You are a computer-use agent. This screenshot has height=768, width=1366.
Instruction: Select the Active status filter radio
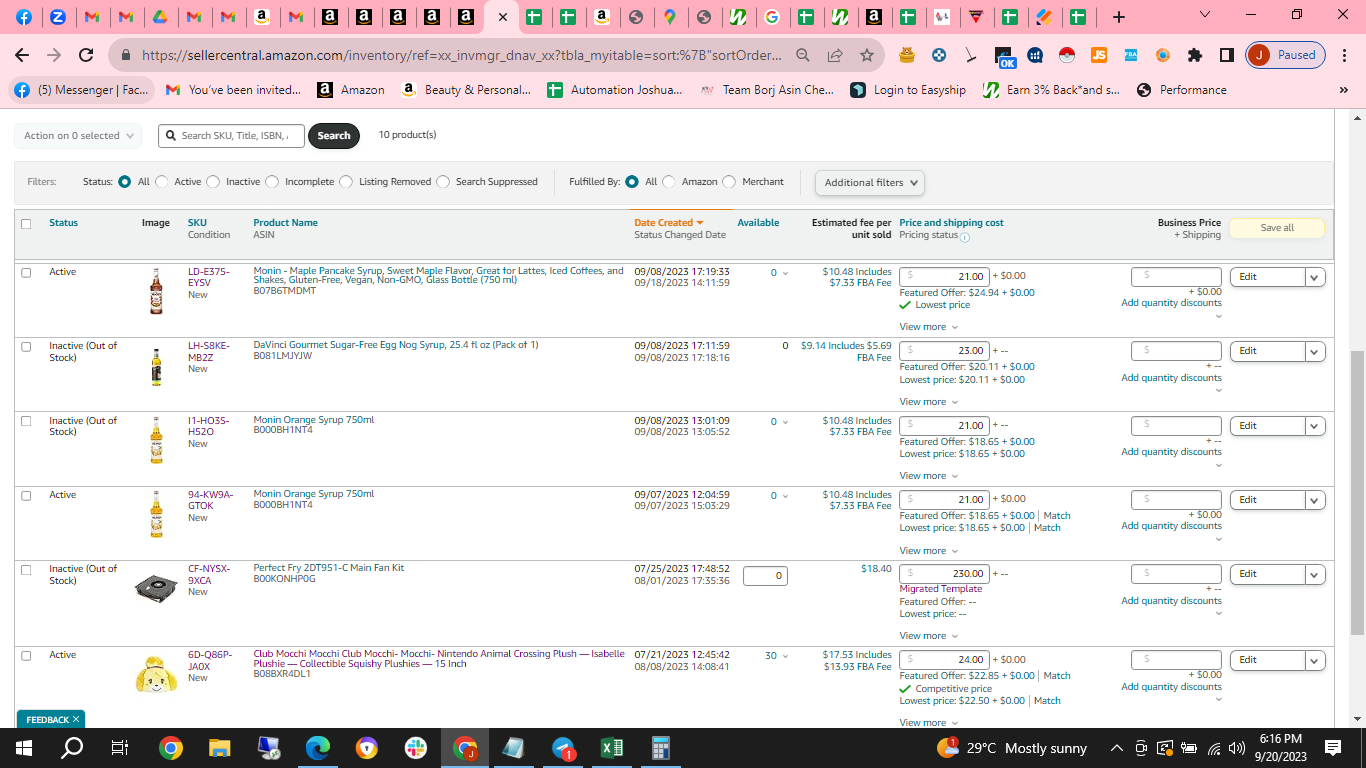tap(162, 182)
